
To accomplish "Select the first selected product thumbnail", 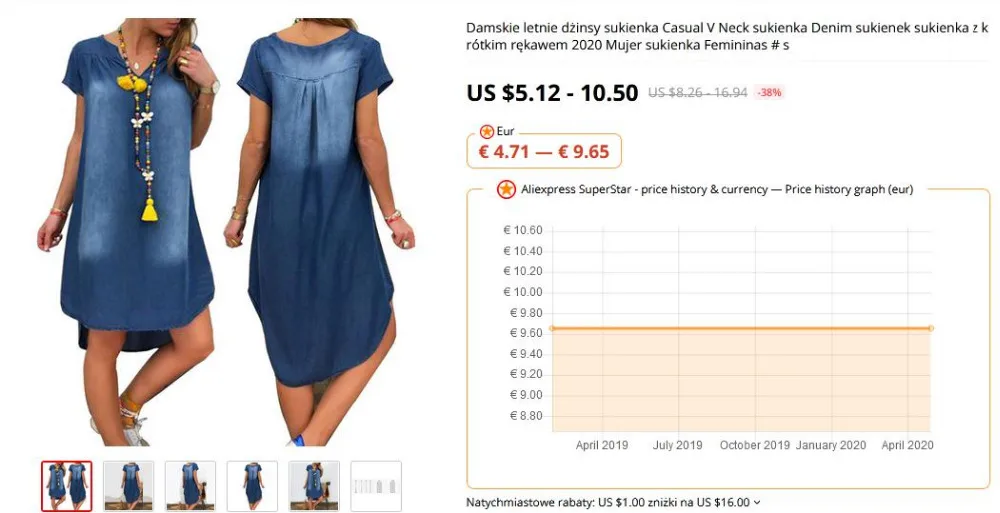I will (67, 486).
